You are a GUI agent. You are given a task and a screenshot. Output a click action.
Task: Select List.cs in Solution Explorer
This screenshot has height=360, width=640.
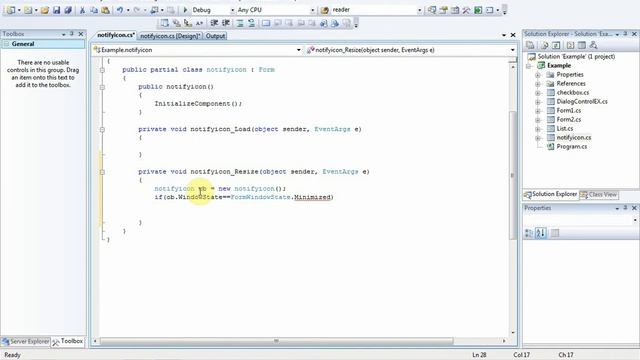pyautogui.click(x=564, y=129)
